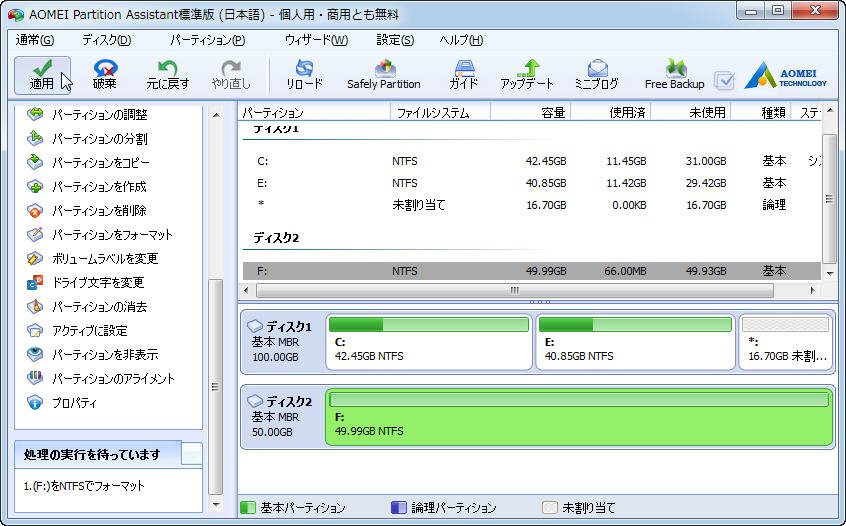Click the 破棄 (Discard) toolbar icon
The image size is (846, 526).
[105, 75]
